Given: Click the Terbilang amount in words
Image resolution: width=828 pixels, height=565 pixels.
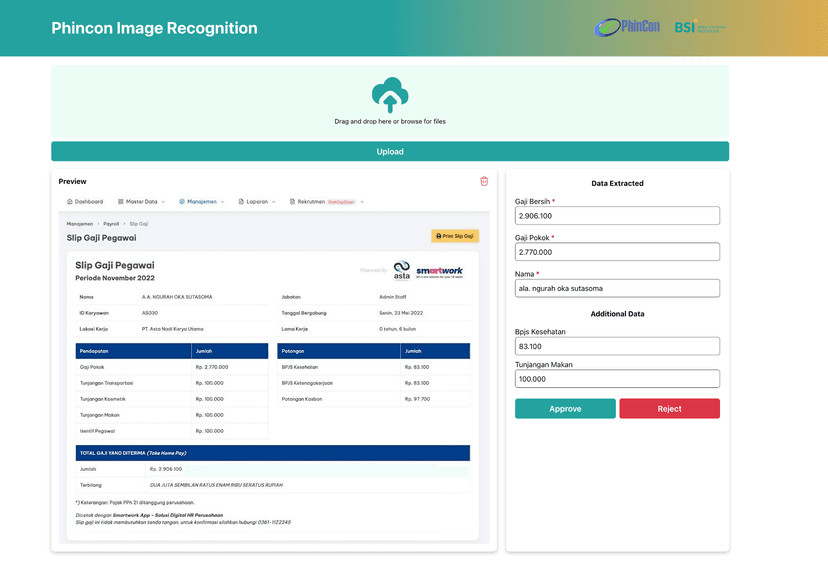Looking at the screenshot, I should click(x=216, y=485).
